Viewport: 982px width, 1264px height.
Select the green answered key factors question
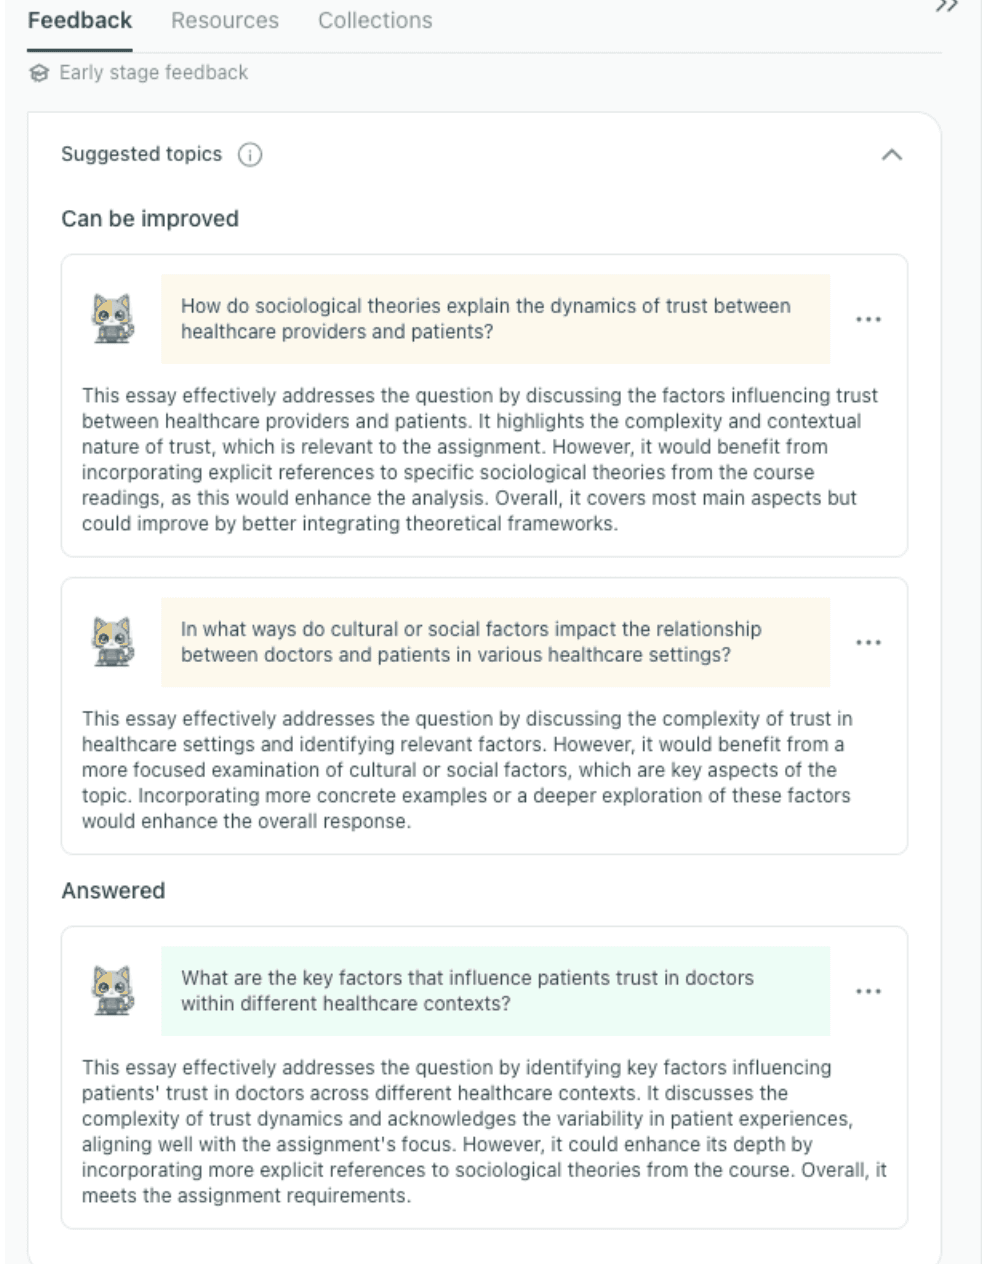496,991
